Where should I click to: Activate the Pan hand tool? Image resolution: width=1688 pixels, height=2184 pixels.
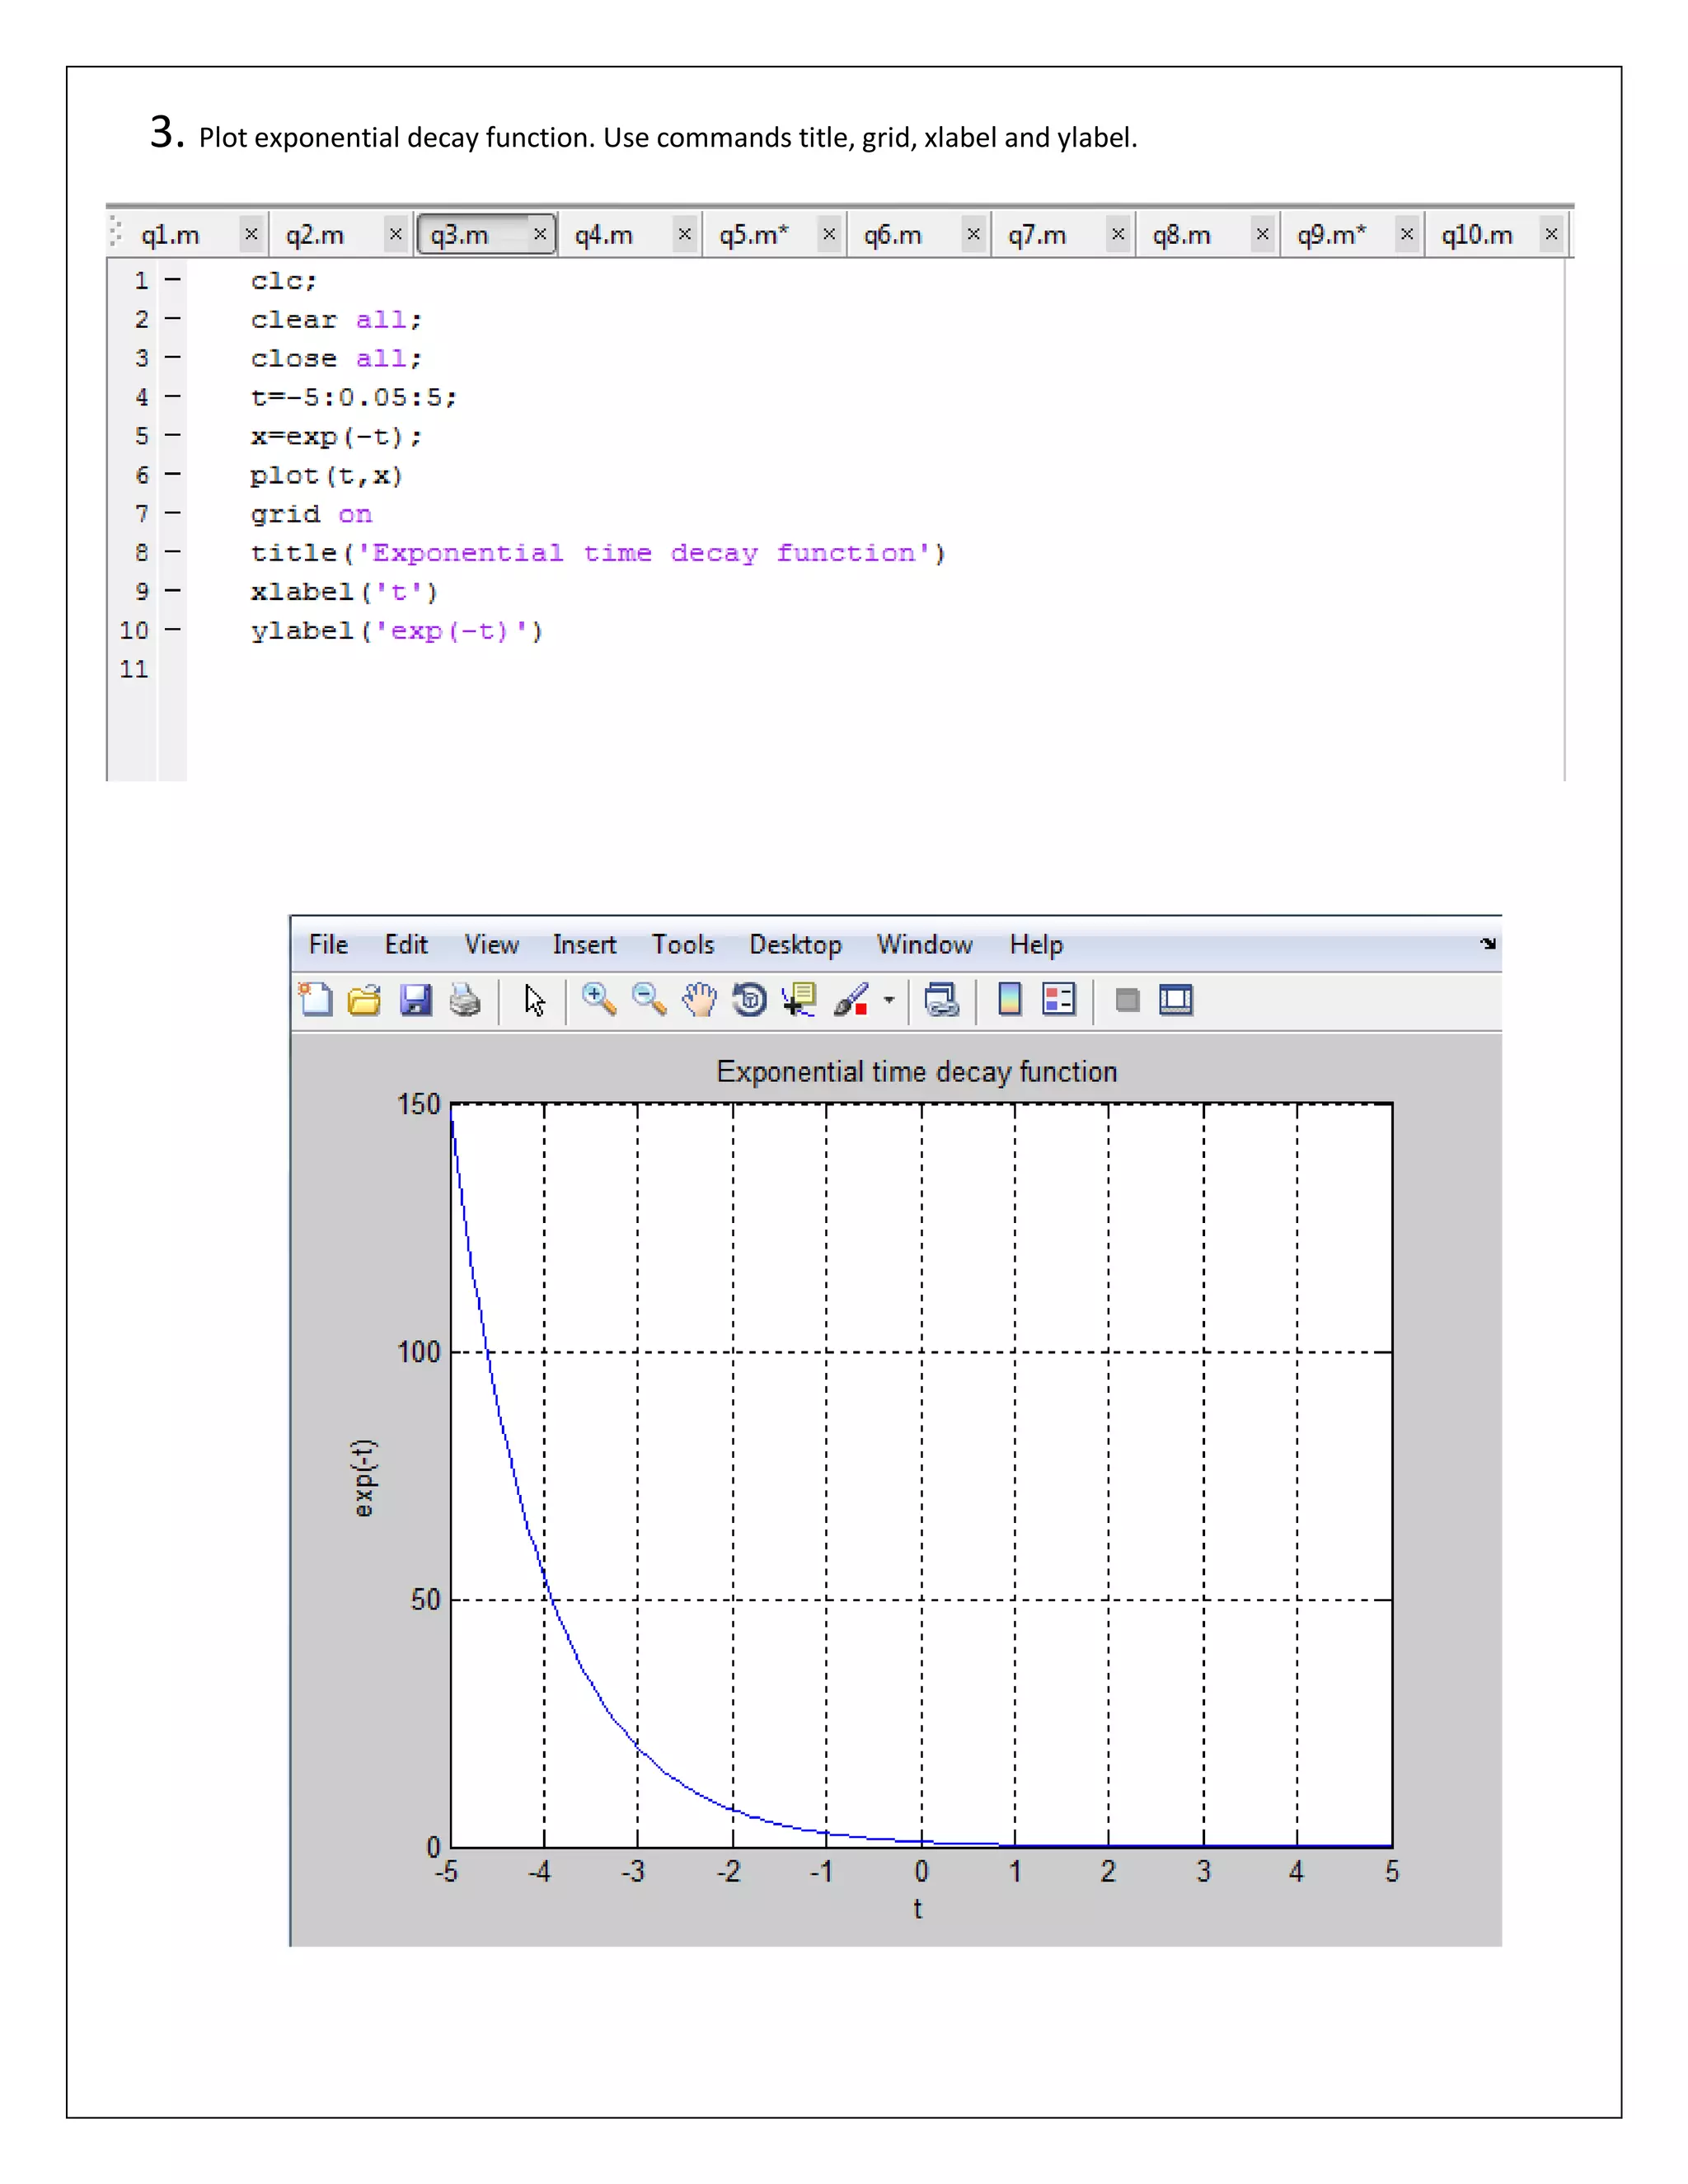[699, 999]
